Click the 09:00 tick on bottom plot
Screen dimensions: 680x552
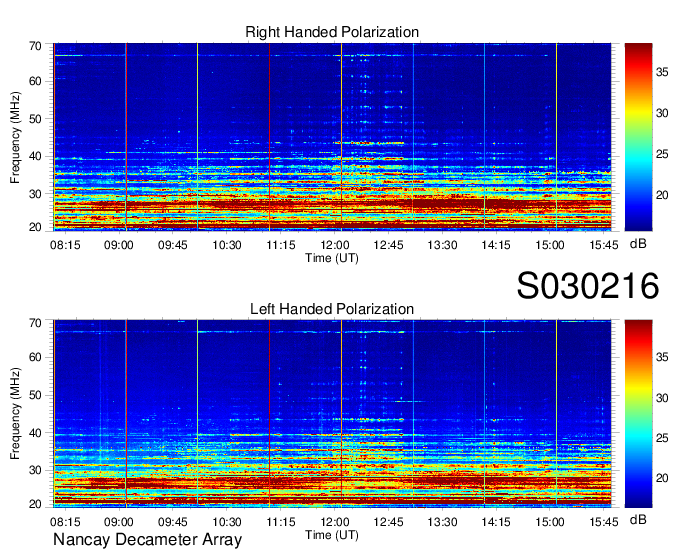pos(119,522)
